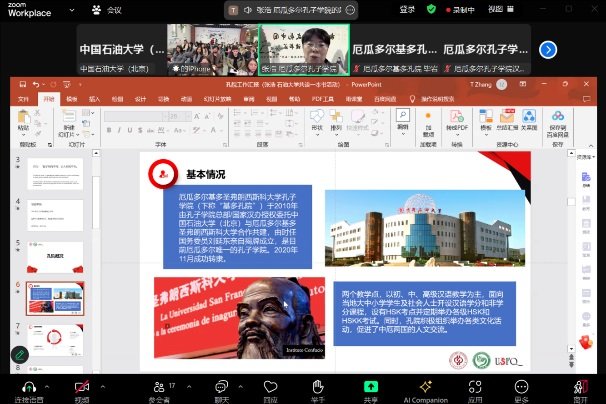Click the slide panel scroll-up arrow
This screenshot has height=404, width=606.
[x=96, y=153]
